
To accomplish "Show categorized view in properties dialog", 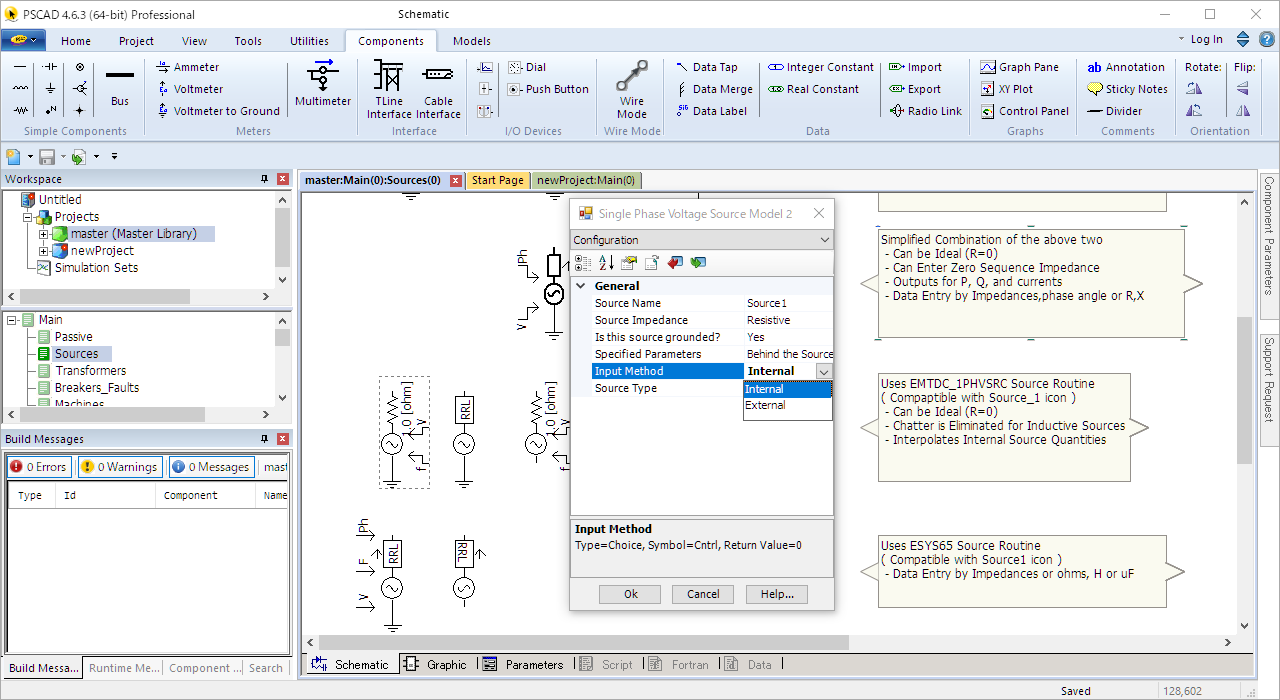I will point(583,263).
